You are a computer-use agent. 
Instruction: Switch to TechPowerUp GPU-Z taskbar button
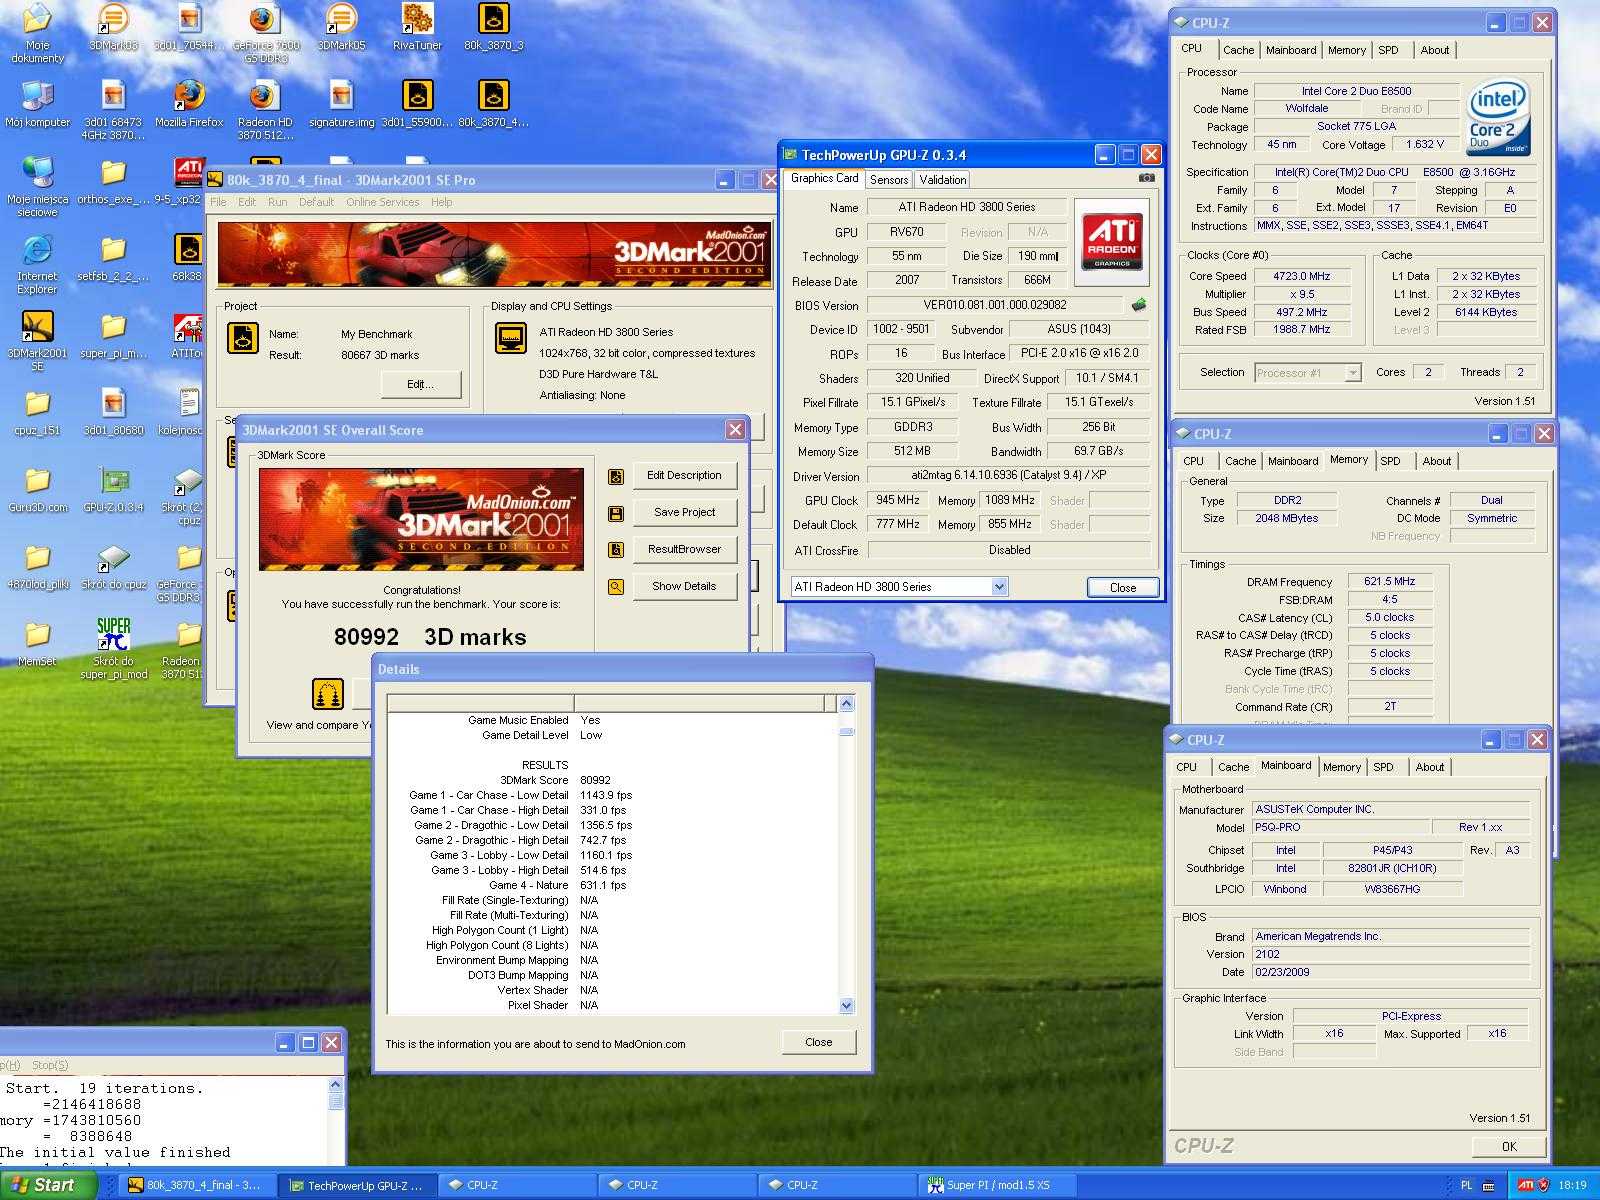tap(357, 1186)
